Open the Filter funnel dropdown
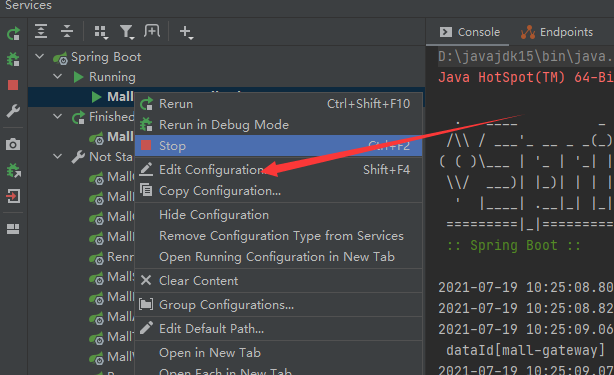 coord(127,32)
